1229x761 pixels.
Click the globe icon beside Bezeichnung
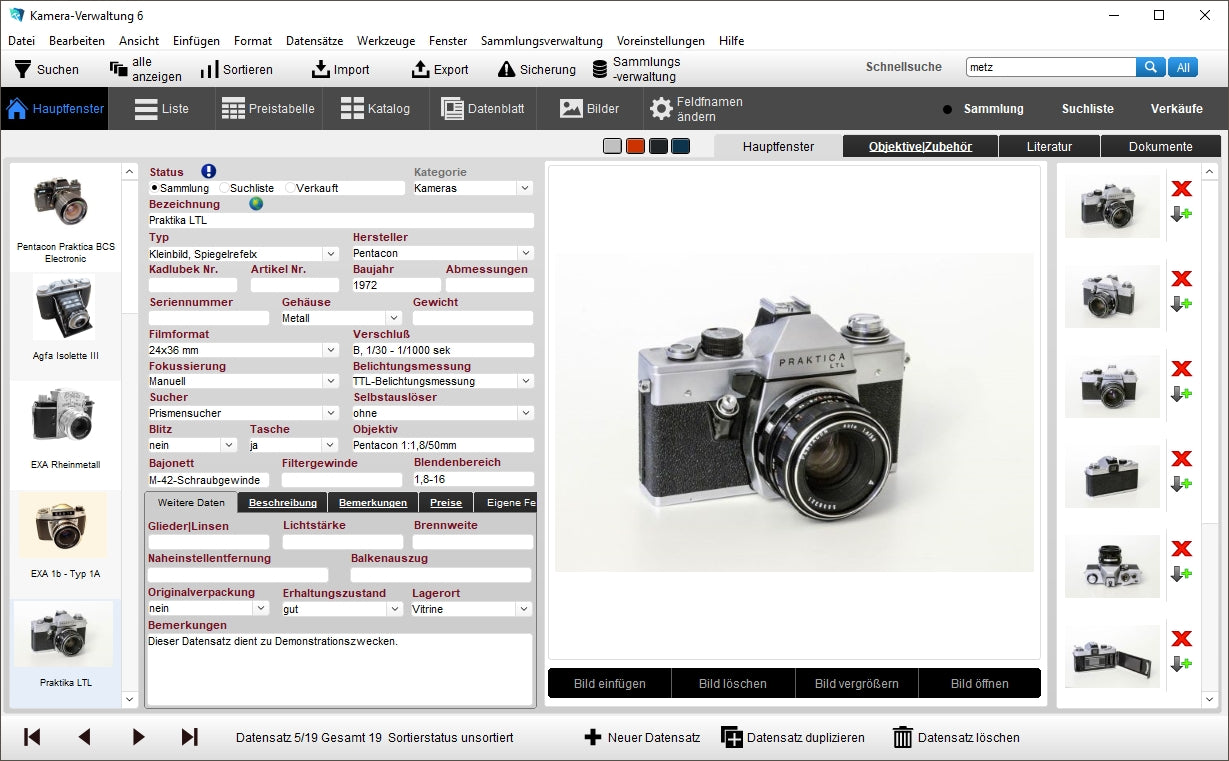click(x=256, y=204)
